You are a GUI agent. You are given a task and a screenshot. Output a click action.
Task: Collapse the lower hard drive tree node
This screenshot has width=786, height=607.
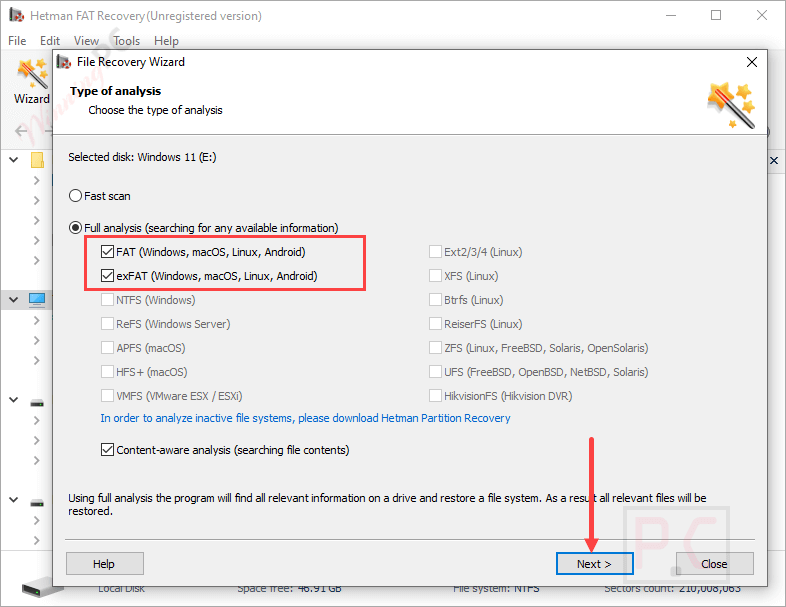tap(14, 500)
